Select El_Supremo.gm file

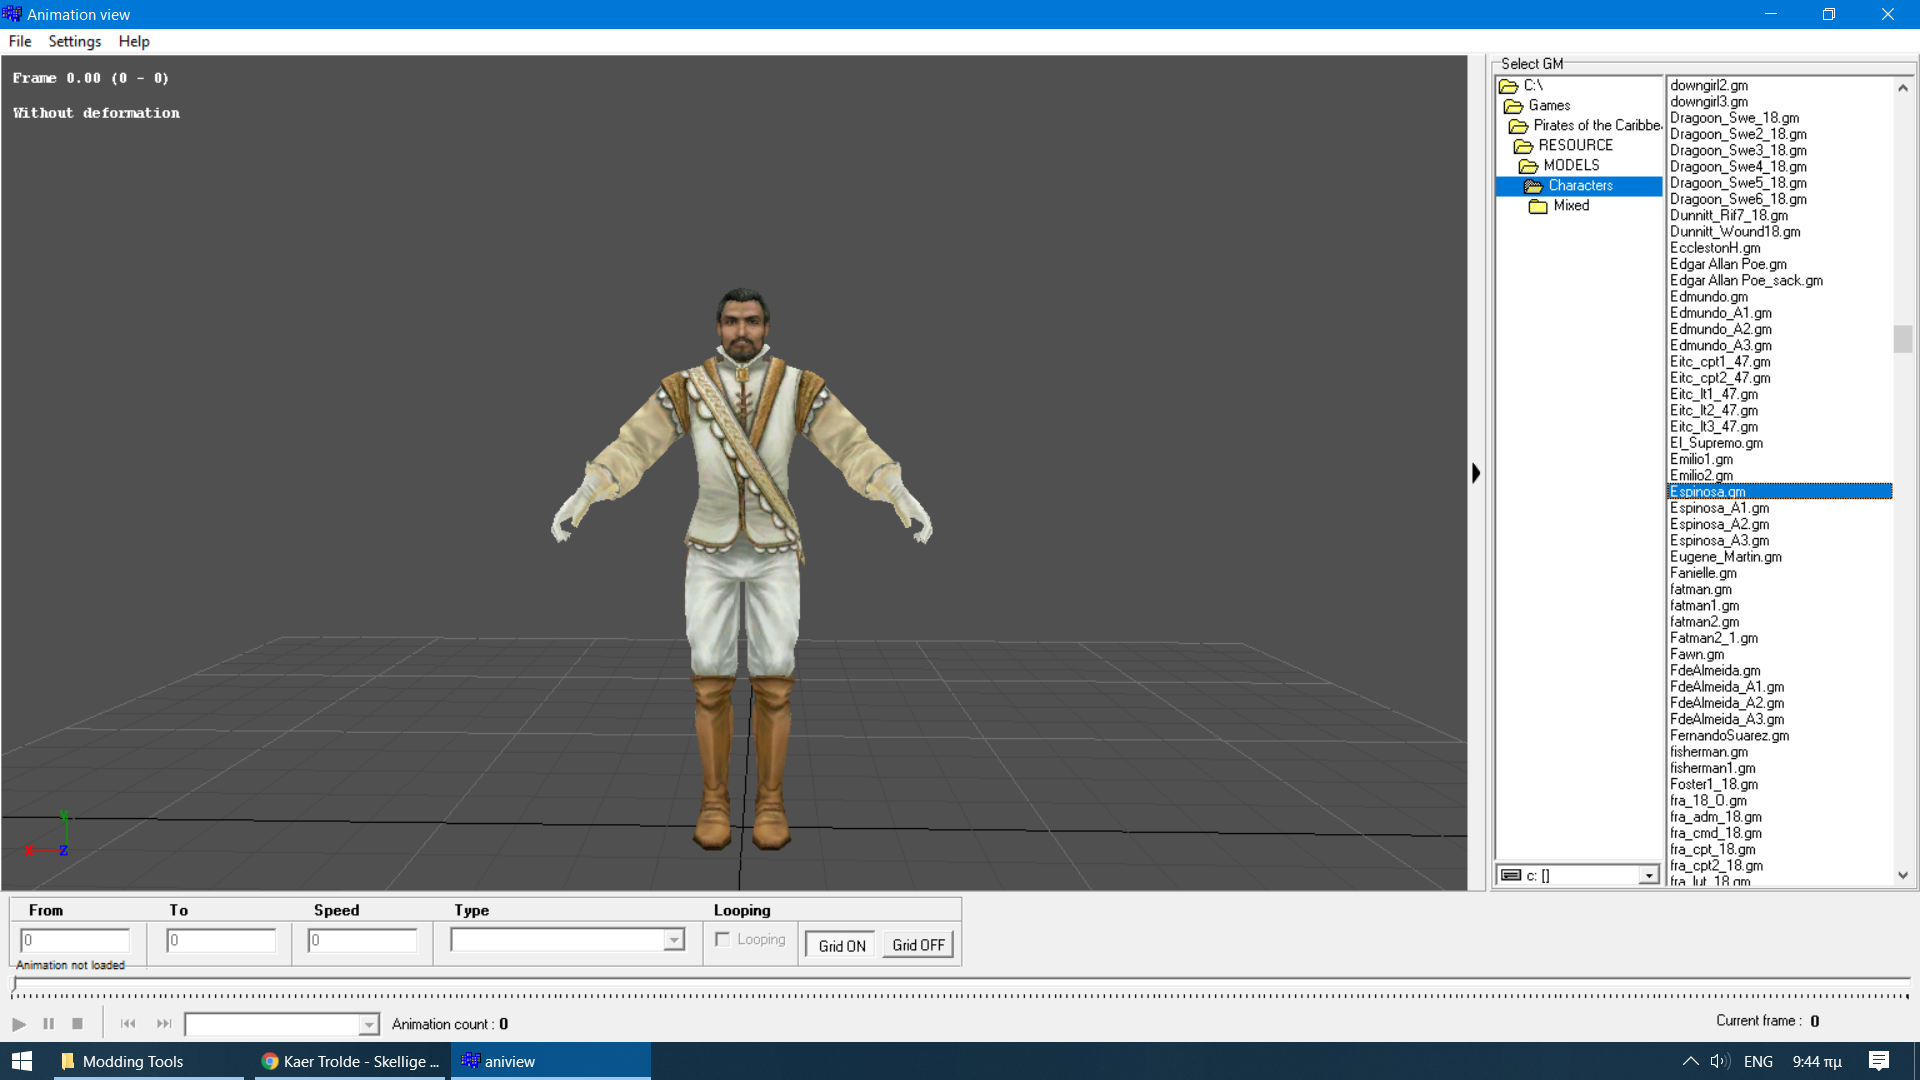pyautogui.click(x=1716, y=443)
